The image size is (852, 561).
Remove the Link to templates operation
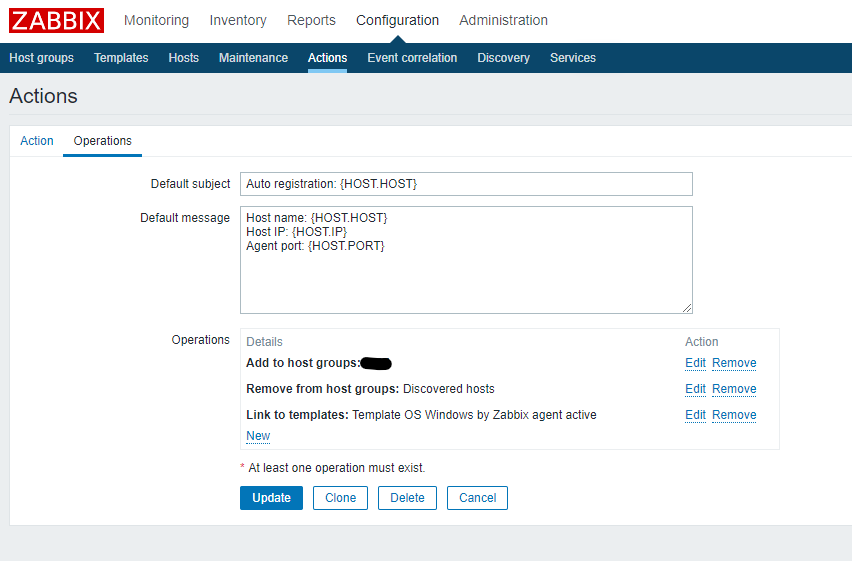pyautogui.click(x=734, y=415)
